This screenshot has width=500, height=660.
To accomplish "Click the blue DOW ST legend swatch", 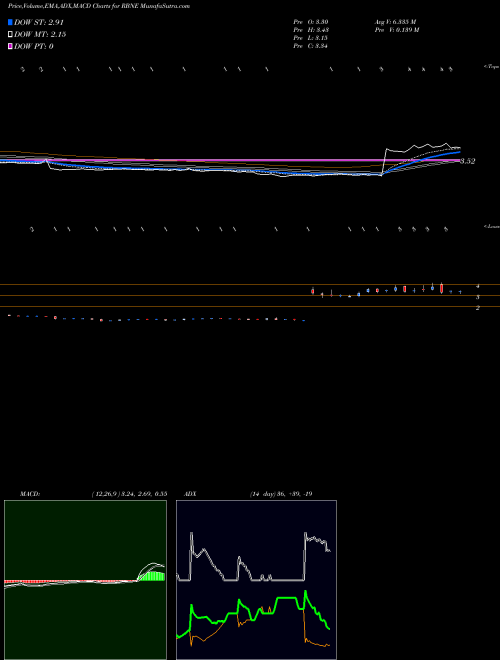I will pos(10,22).
